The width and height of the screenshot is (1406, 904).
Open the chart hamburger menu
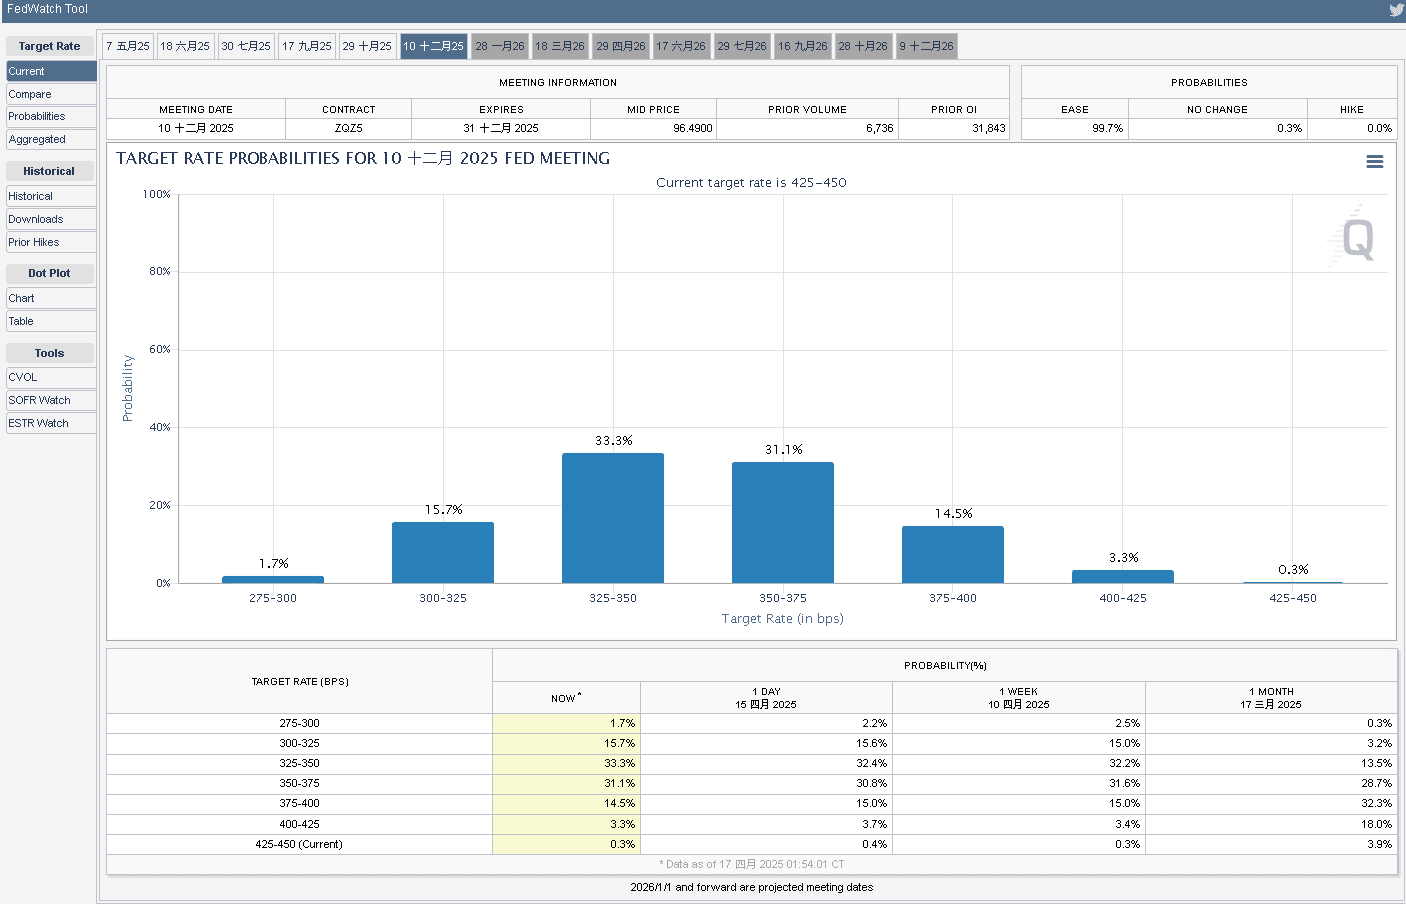(1375, 162)
